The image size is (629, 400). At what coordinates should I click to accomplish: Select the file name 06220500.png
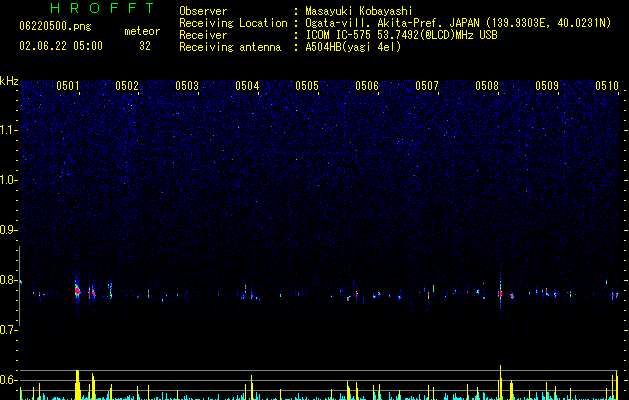pyautogui.click(x=55, y=26)
